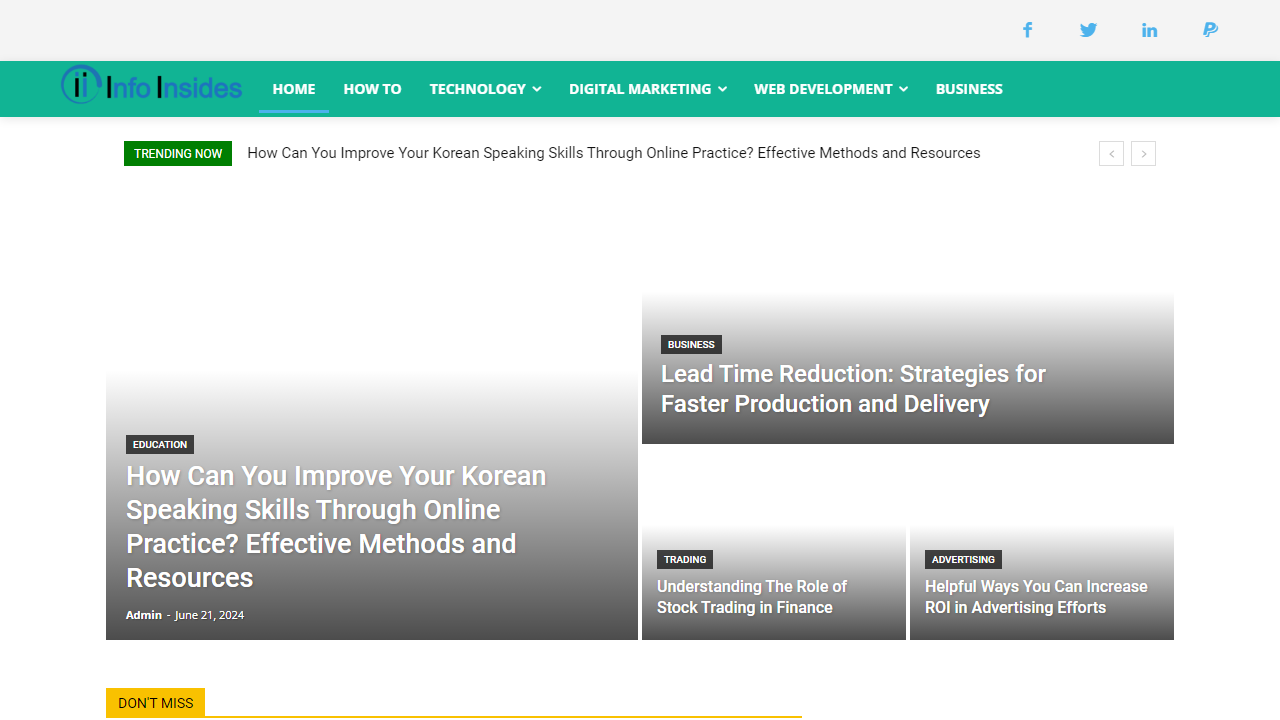Open the Facebook social icon
Viewport: 1280px width, 720px height.
click(1027, 30)
